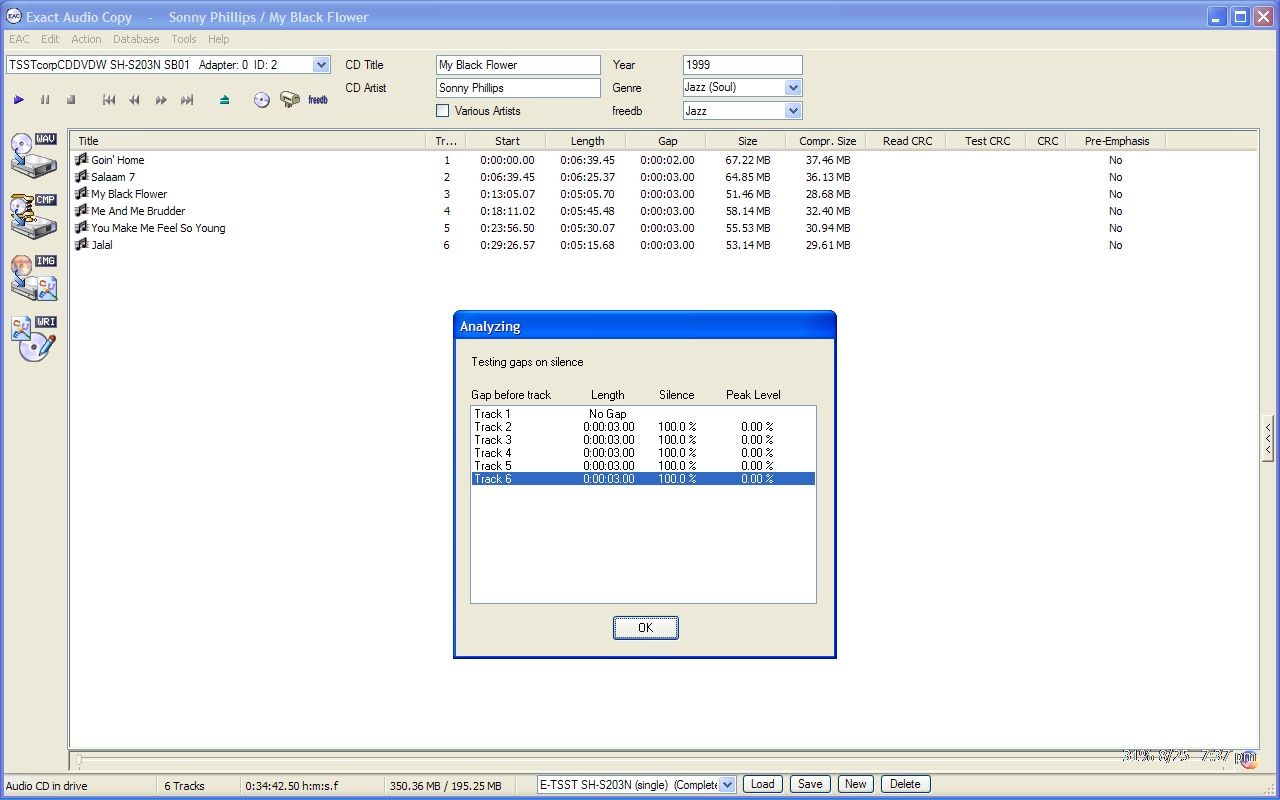Sort by Title column header
The width and height of the screenshot is (1280, 800).
(x=248, y=141)
